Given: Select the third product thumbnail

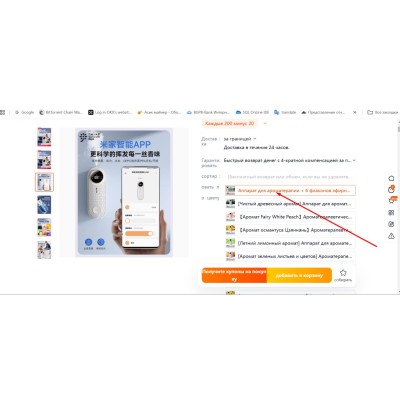Looking at the screenshot, I should pyautogui.click(x=44, y=182).
